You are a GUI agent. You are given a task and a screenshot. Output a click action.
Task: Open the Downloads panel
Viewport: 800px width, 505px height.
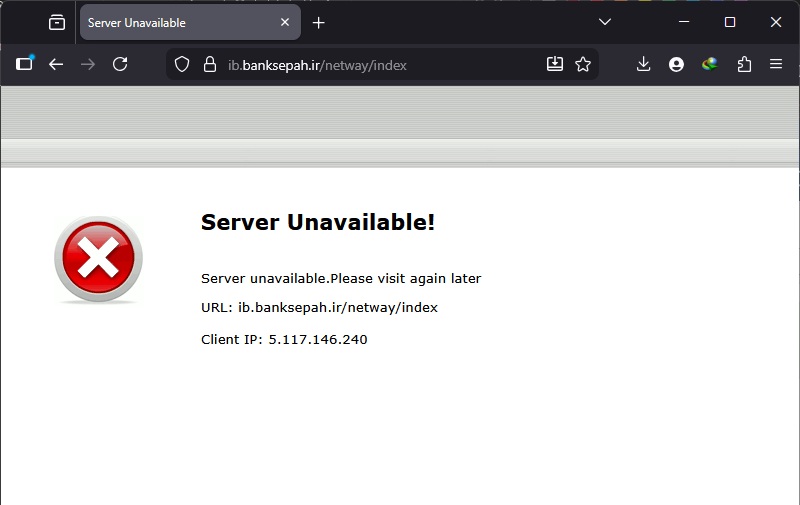(x=643, y=64)
